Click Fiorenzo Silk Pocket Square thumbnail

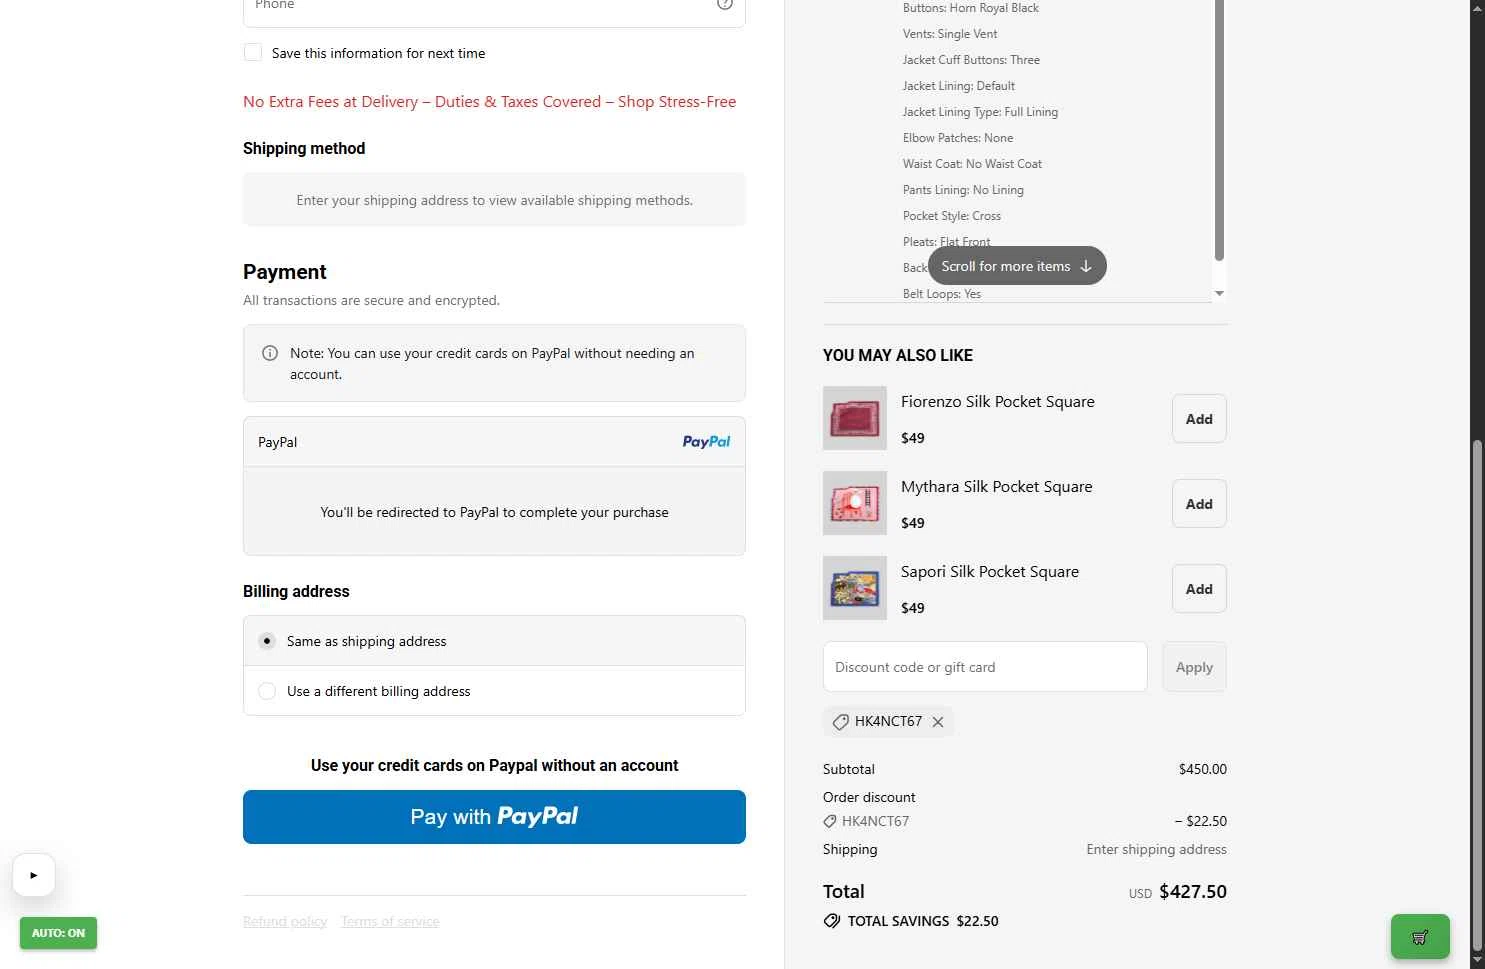pyautogui.click(x=855, y=418)
